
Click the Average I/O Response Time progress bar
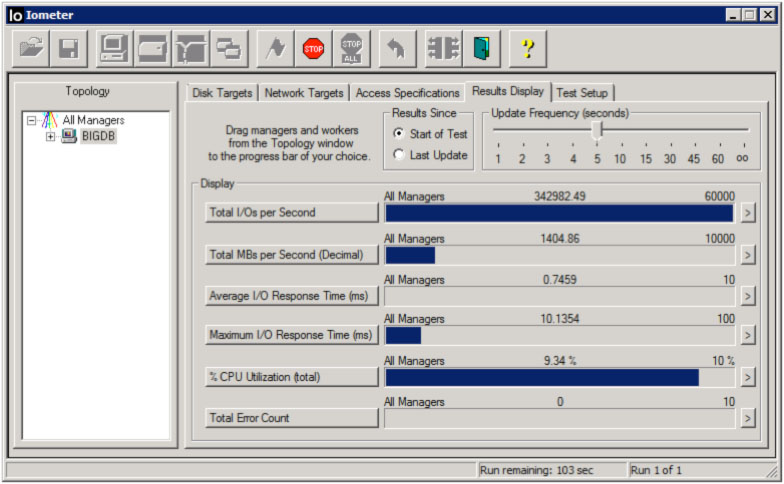pos(560,296)
